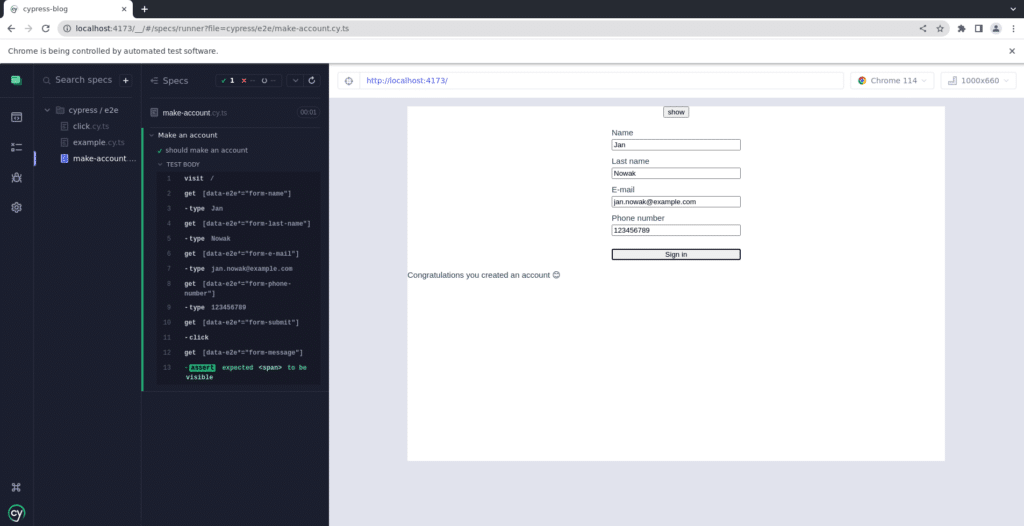Screen dimensions: 1024x526
Task: Open make-account spec in the tree
Action: (x=98, y=158)
